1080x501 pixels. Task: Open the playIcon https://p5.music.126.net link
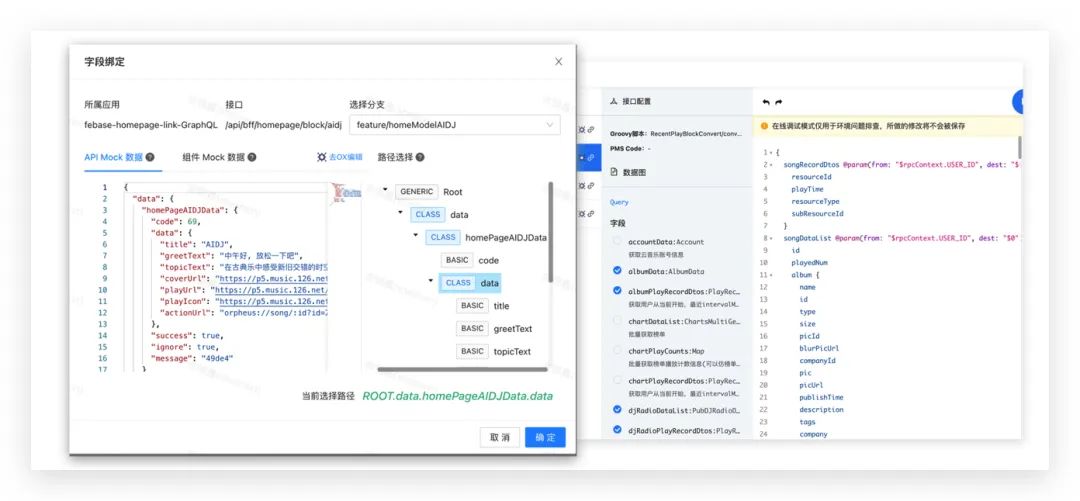tap(271, 302)
